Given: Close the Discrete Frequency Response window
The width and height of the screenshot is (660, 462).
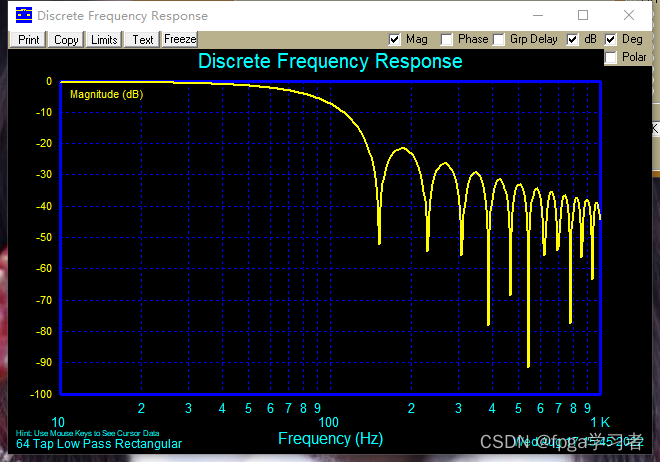Looking at the screenshot, I should pyautogui.click(x=629, y=16).
